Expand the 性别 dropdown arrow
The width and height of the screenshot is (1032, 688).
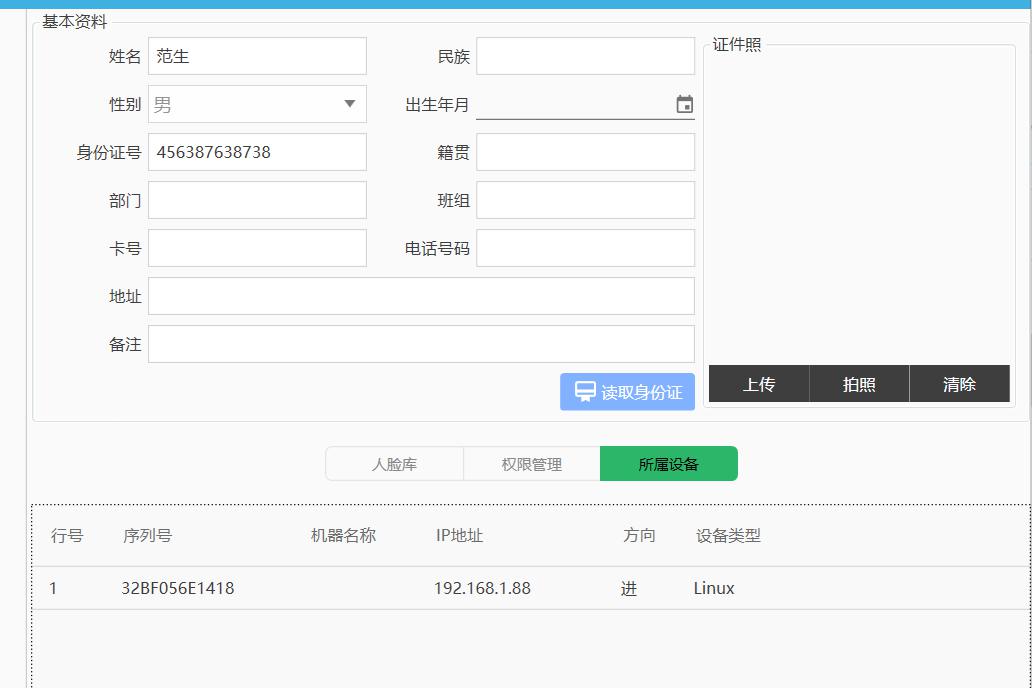click(349, 104)
